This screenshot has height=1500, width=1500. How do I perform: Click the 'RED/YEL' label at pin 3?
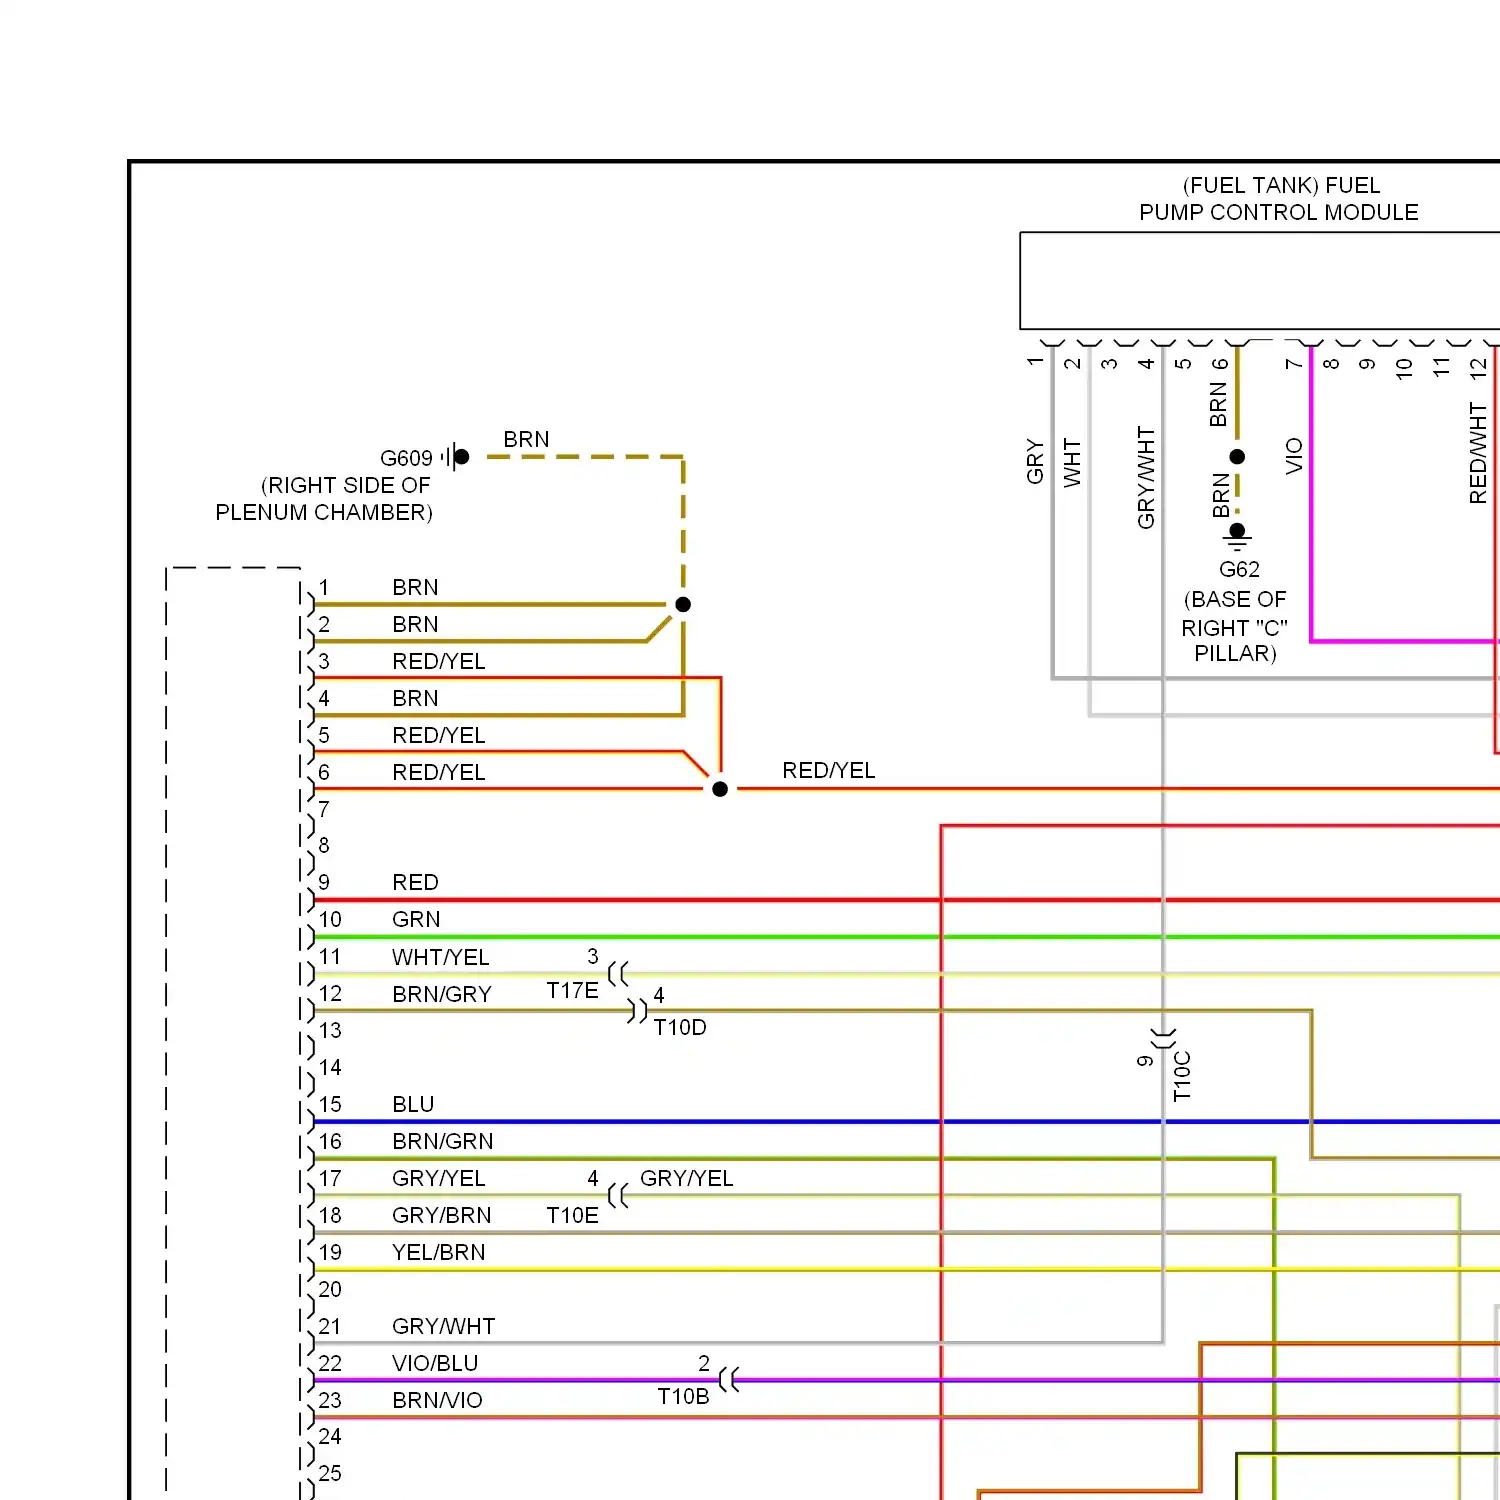tap(439, 661)
